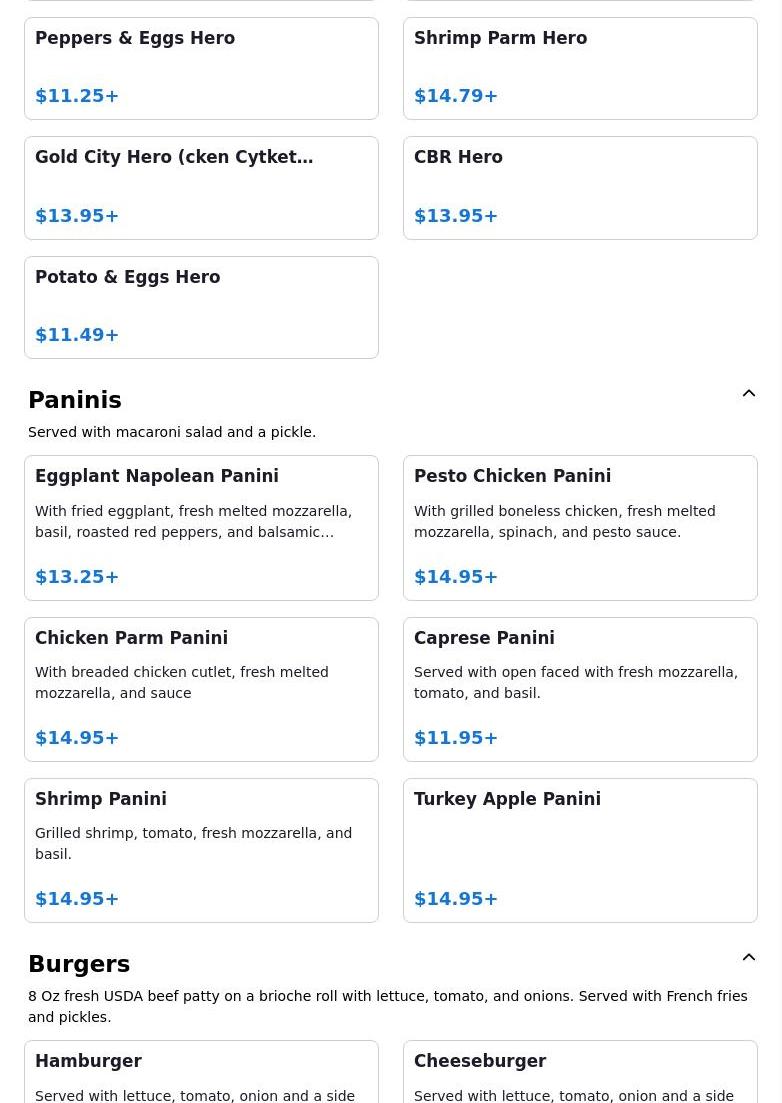Click the $11.95+ price on Caprese Panini

pos(456,737)
